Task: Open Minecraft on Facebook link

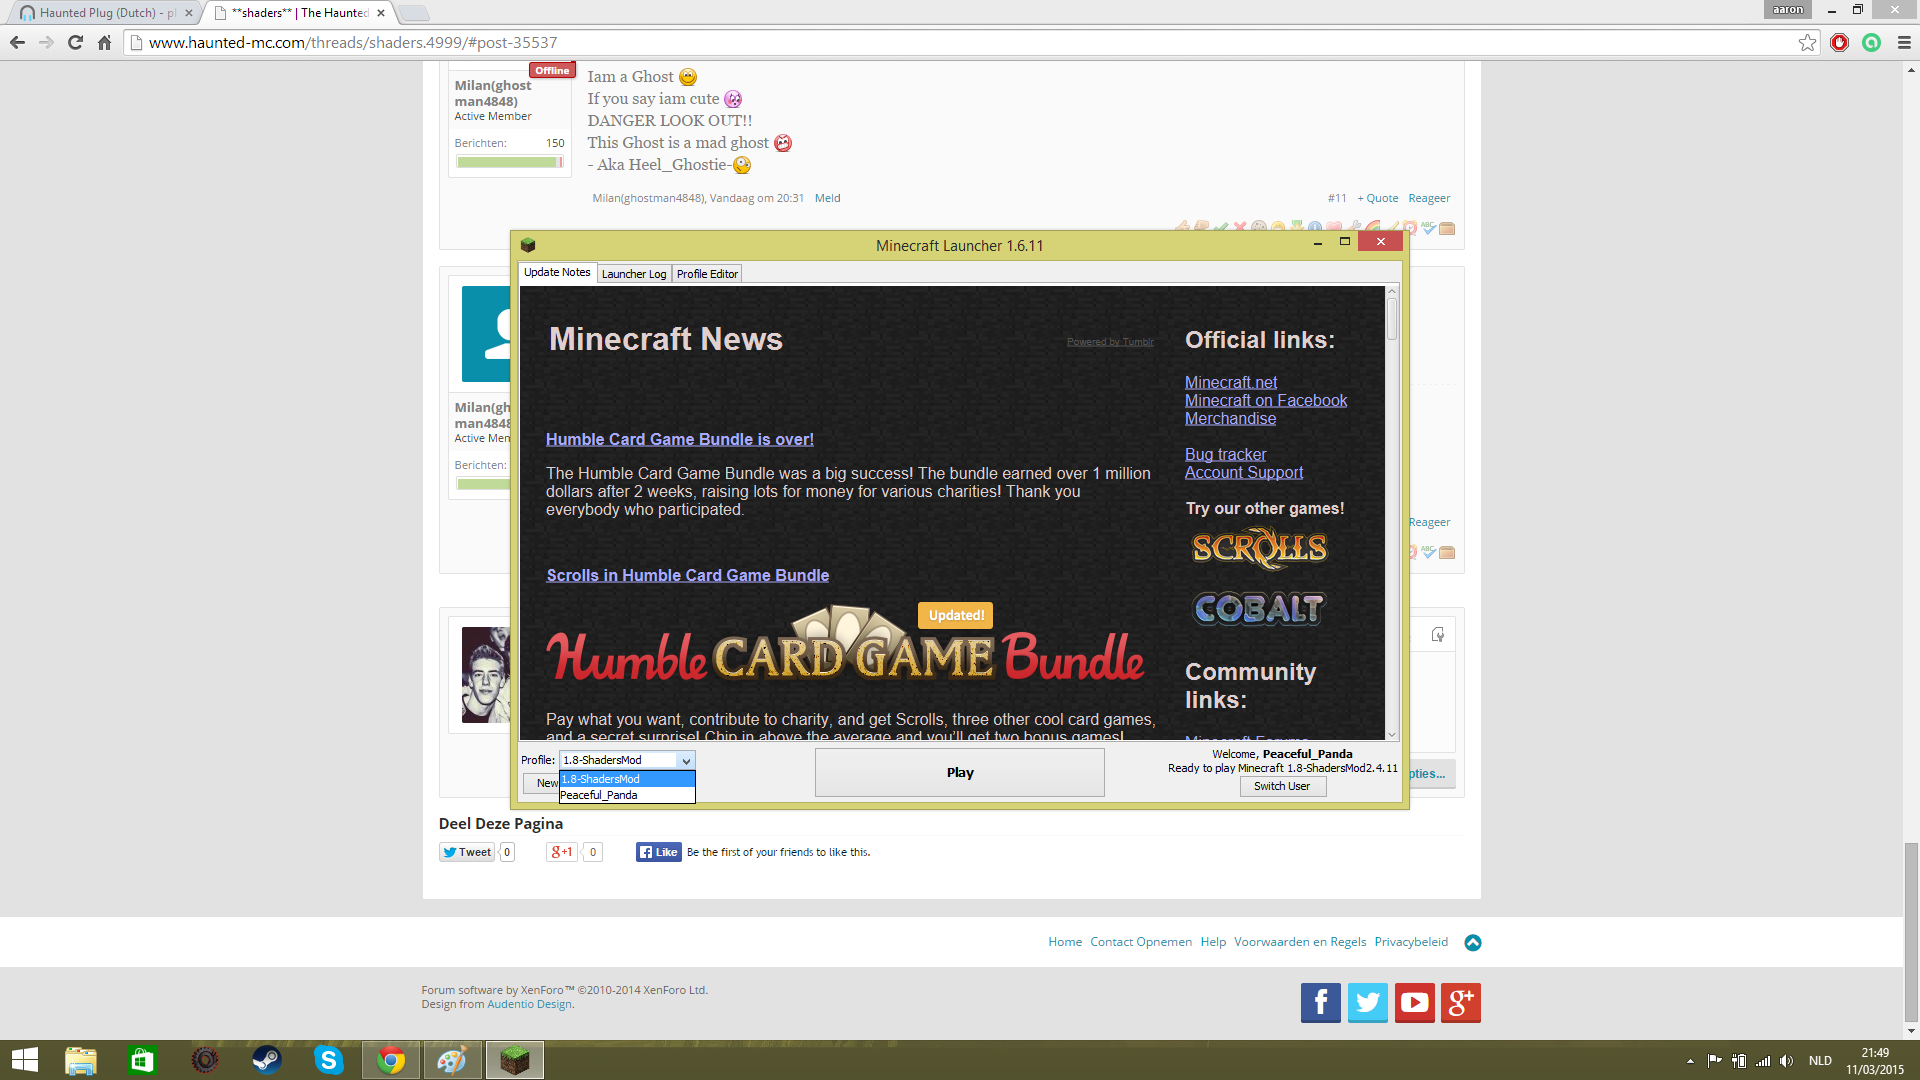Action: (x=1266, y=400)
